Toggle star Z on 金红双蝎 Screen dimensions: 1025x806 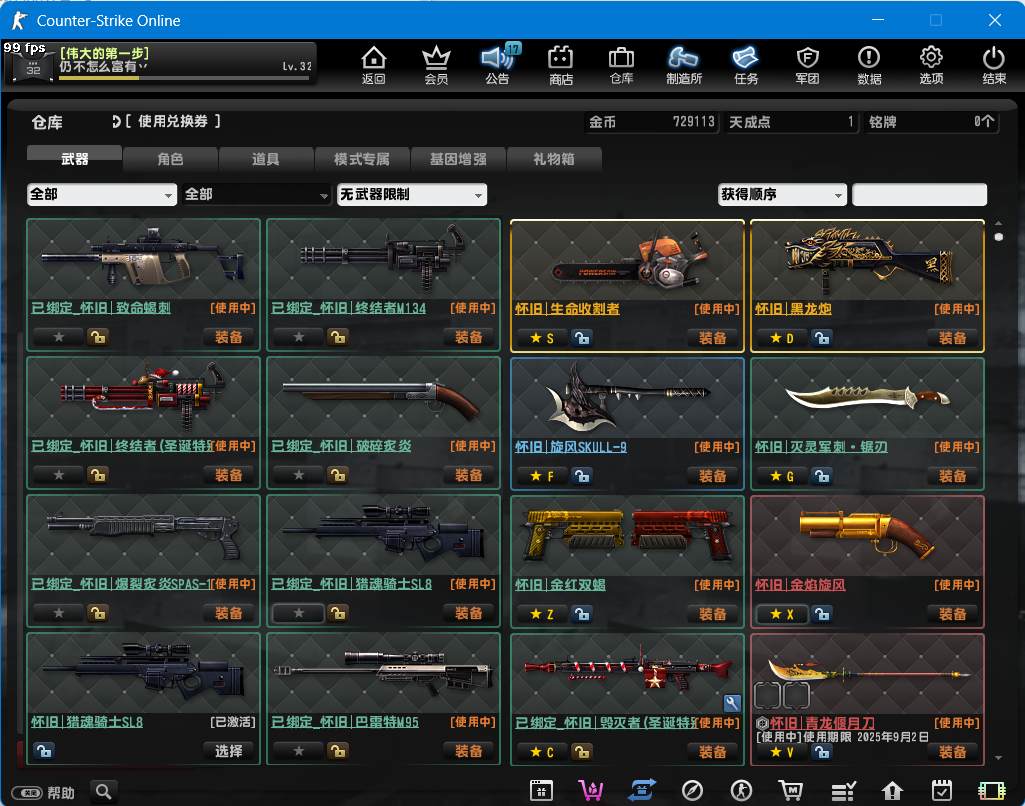pos(542,614)
